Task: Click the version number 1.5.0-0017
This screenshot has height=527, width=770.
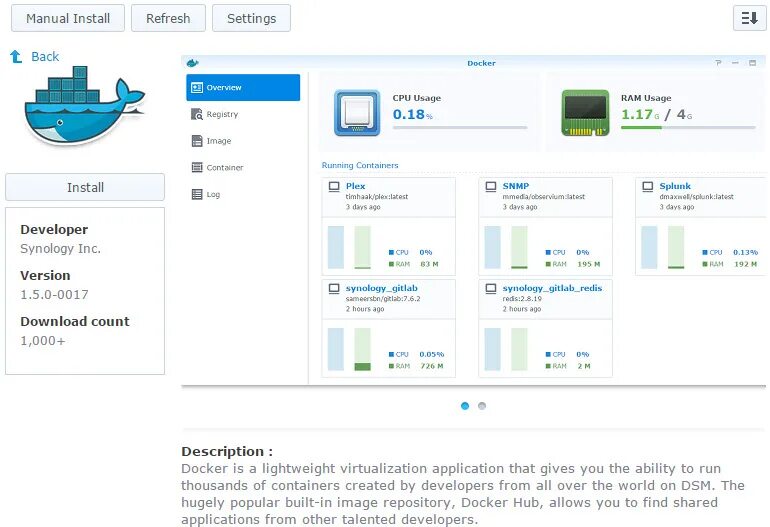Action: (x=55, y=295)
